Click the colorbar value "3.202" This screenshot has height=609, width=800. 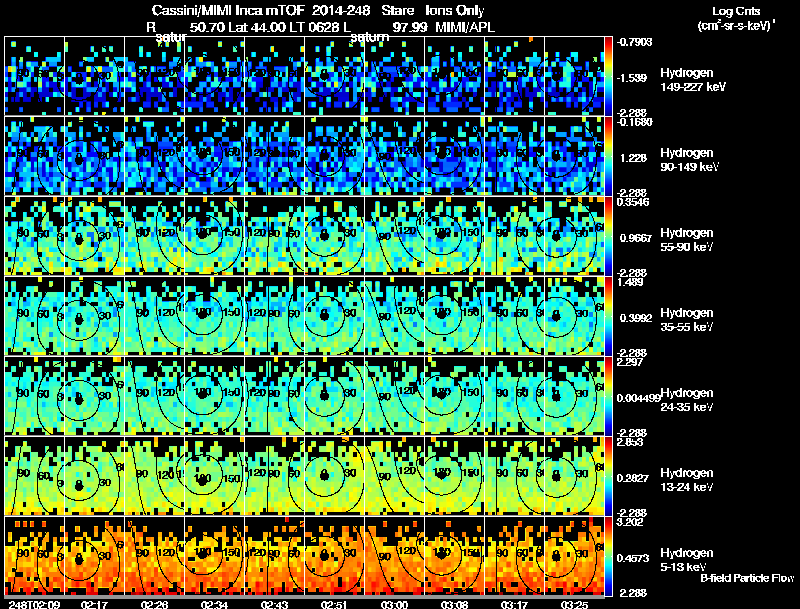click(630, 522)
